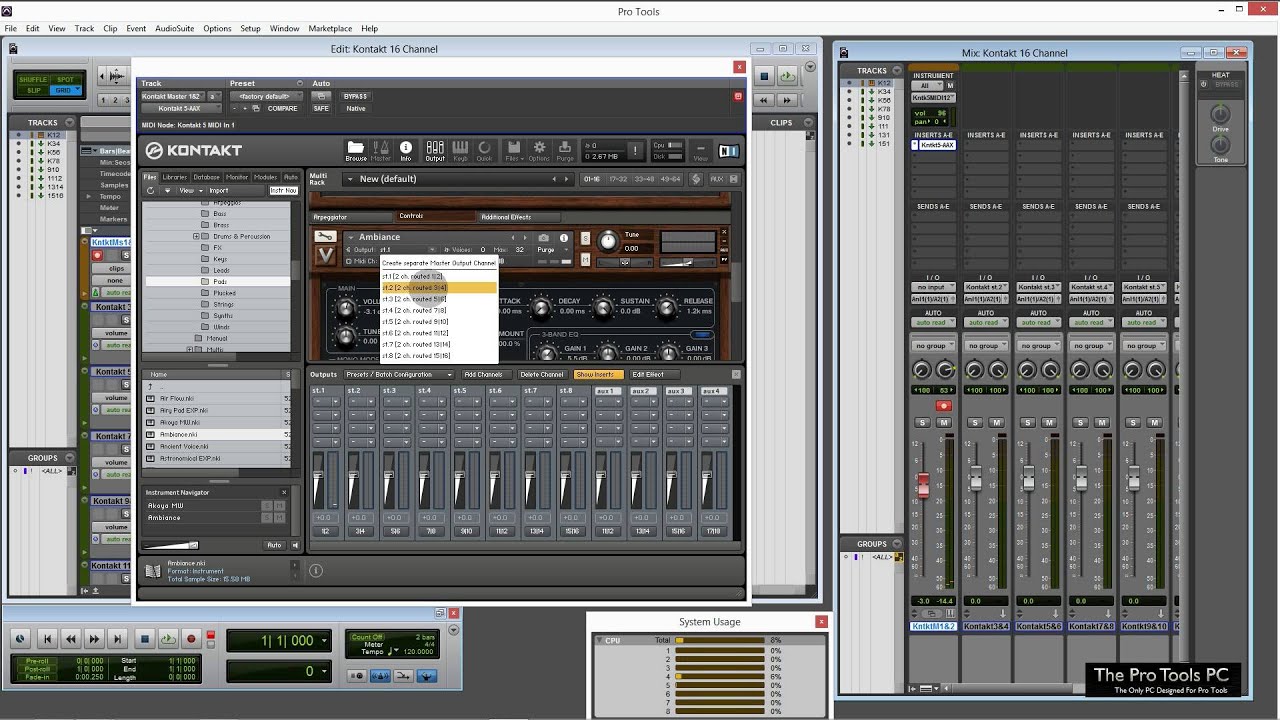Select the Pads folder in Kontakt browser
Image resolution: width=1280 pixels, height=720 pixels.
point(218,281)
